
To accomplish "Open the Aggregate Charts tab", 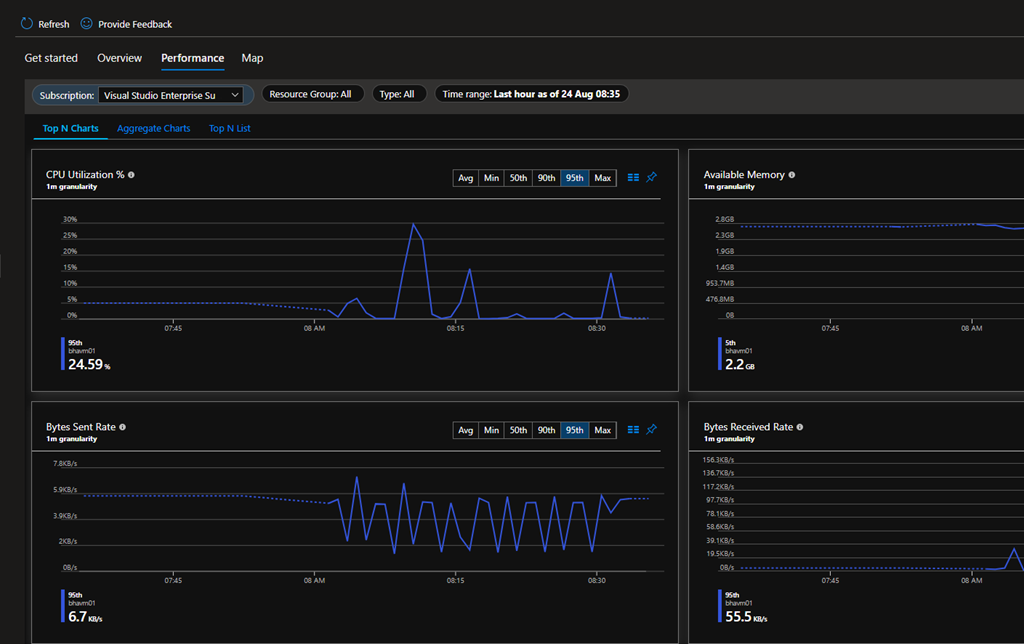I will (153, 129).
